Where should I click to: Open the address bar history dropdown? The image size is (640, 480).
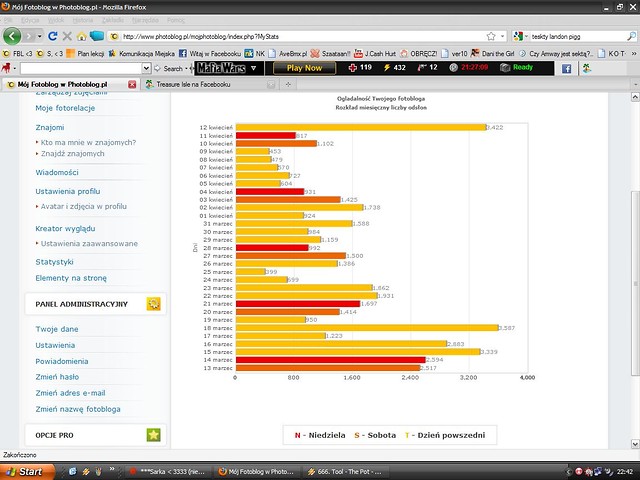coord(502,36)
